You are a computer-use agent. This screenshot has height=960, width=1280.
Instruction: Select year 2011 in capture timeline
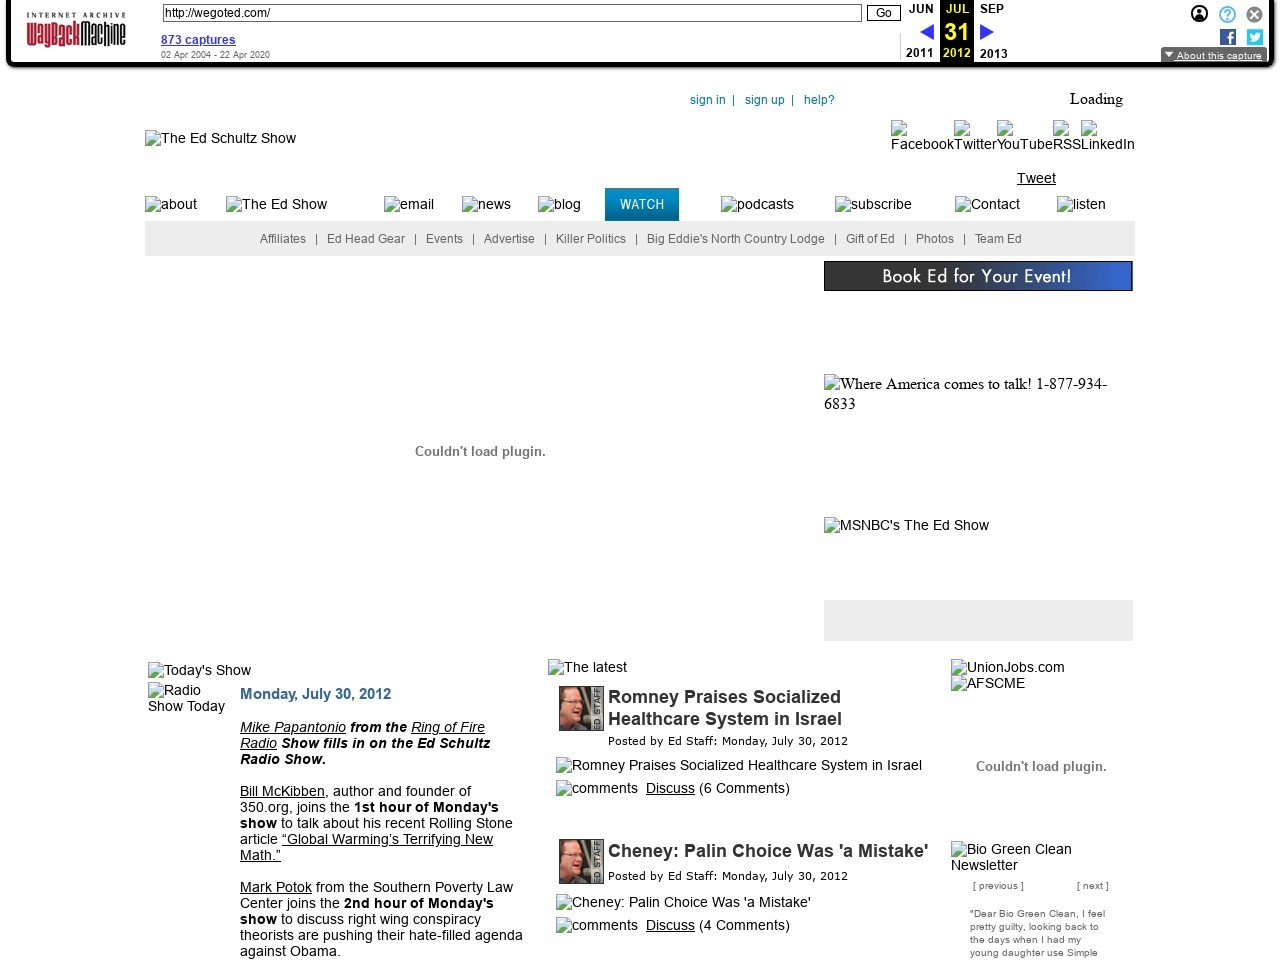coord(919,53)
